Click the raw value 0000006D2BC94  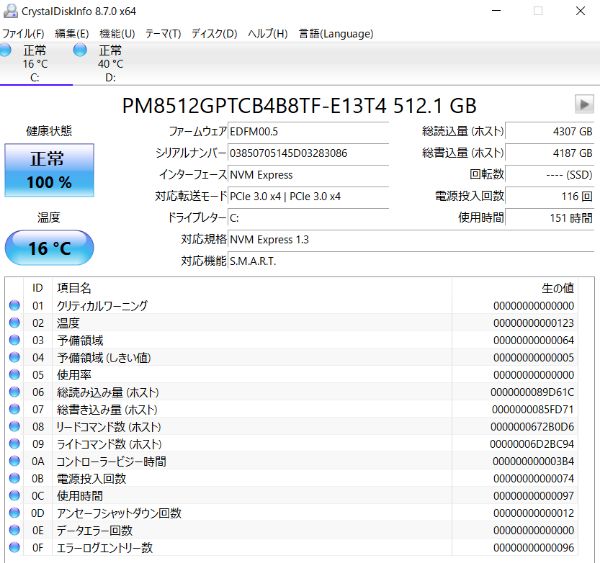tap(532, 444)
